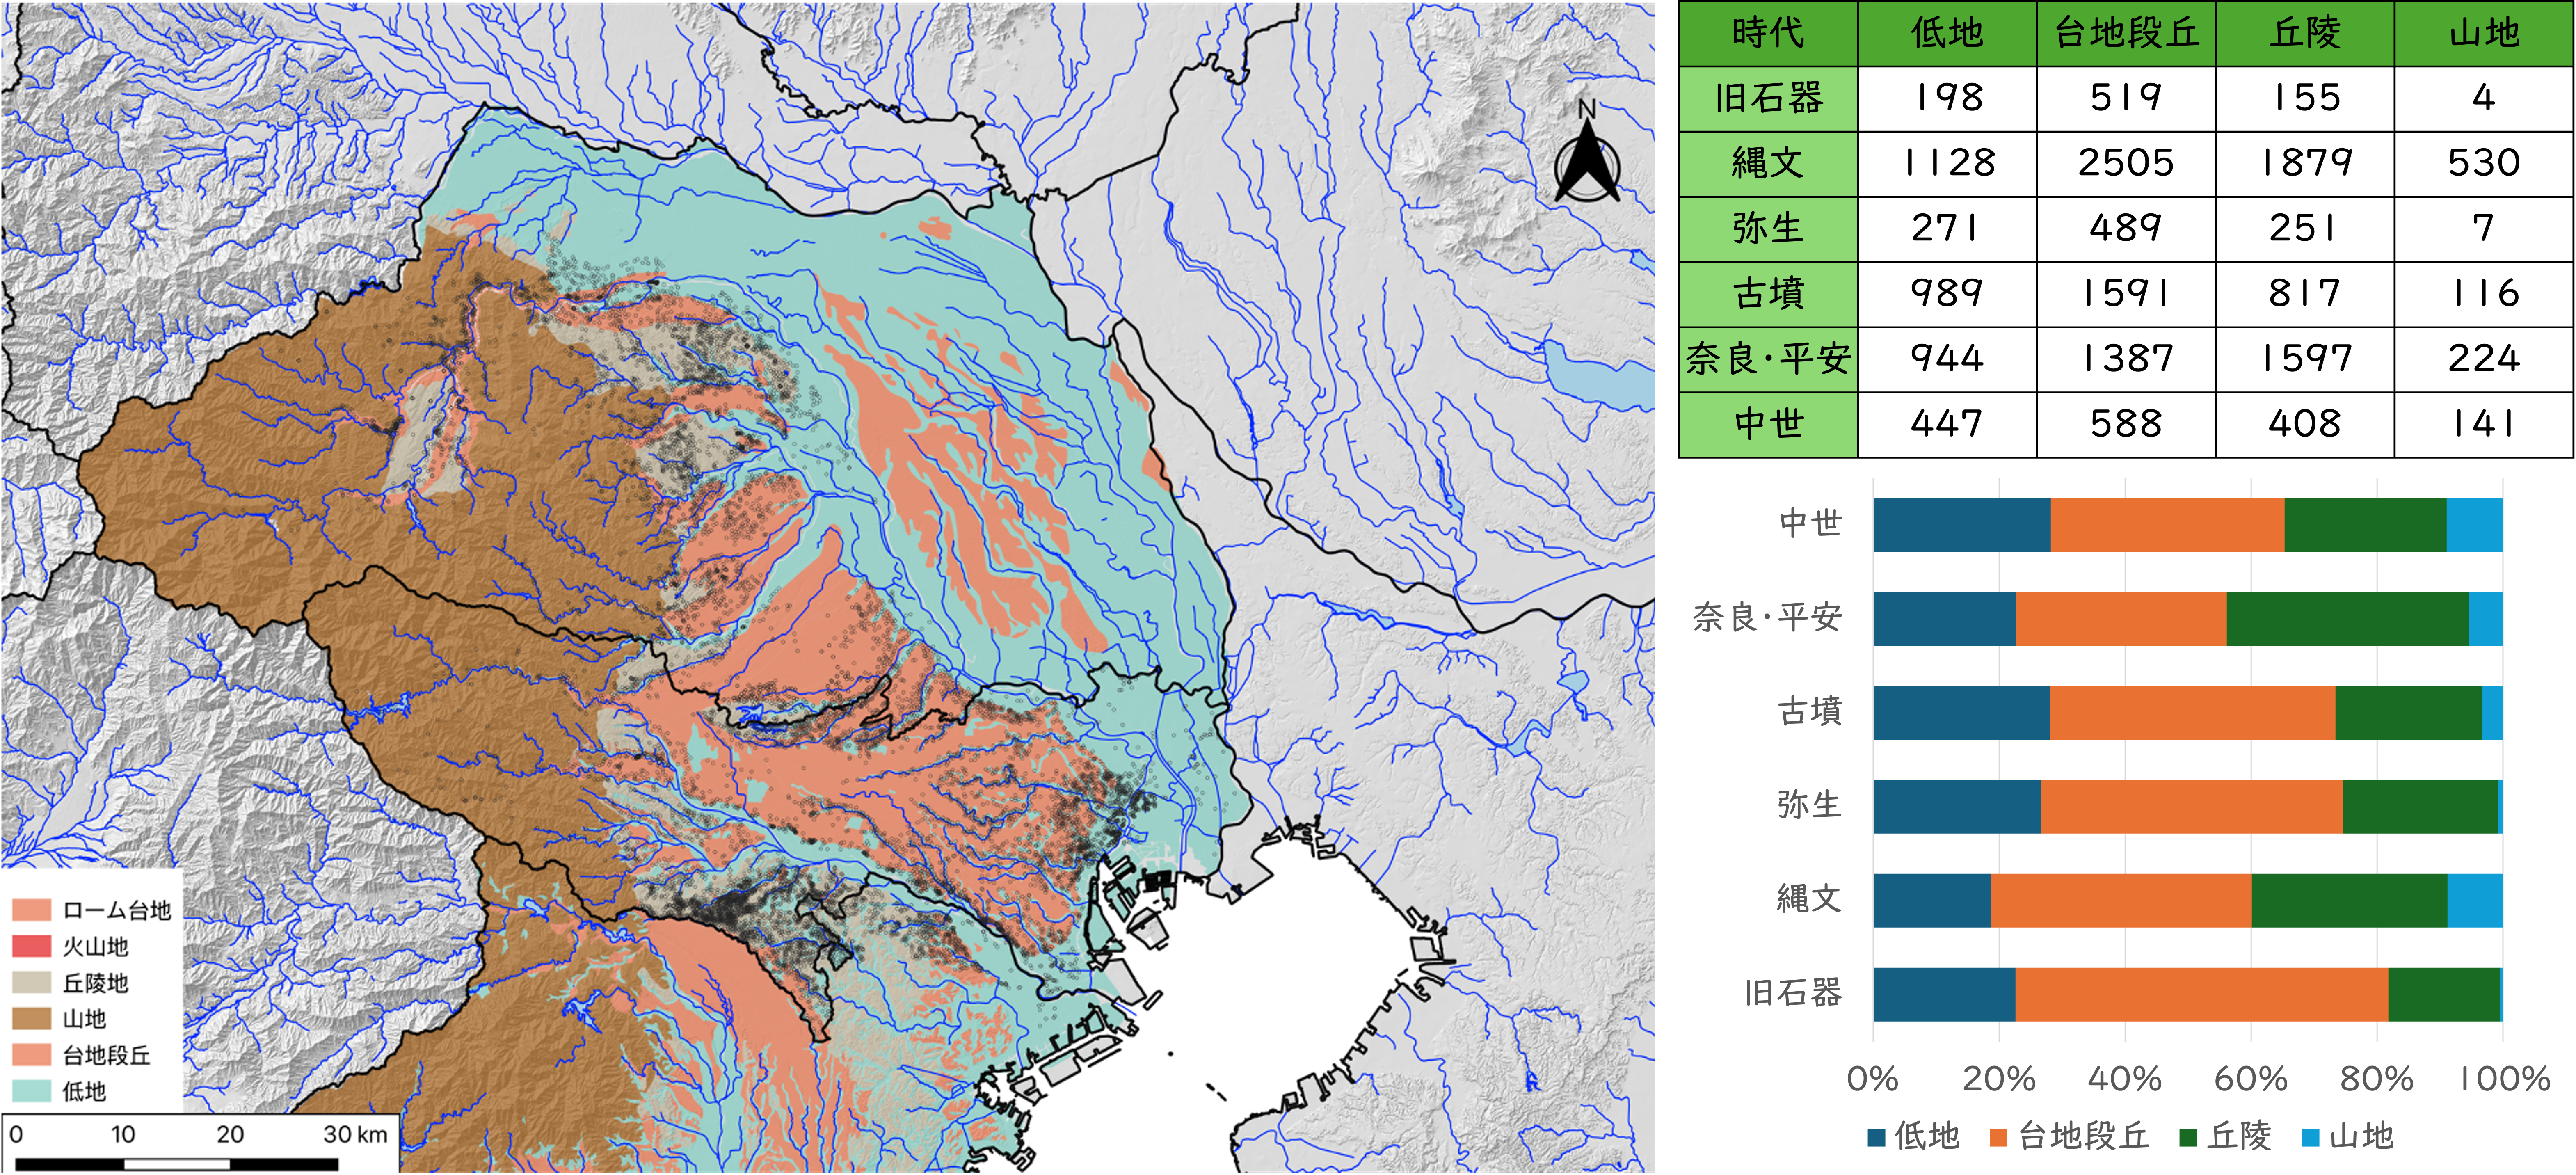Select the 時代 table header cell
The width and height of the screenshot is (2576, 1175).
pos(1768,33)
